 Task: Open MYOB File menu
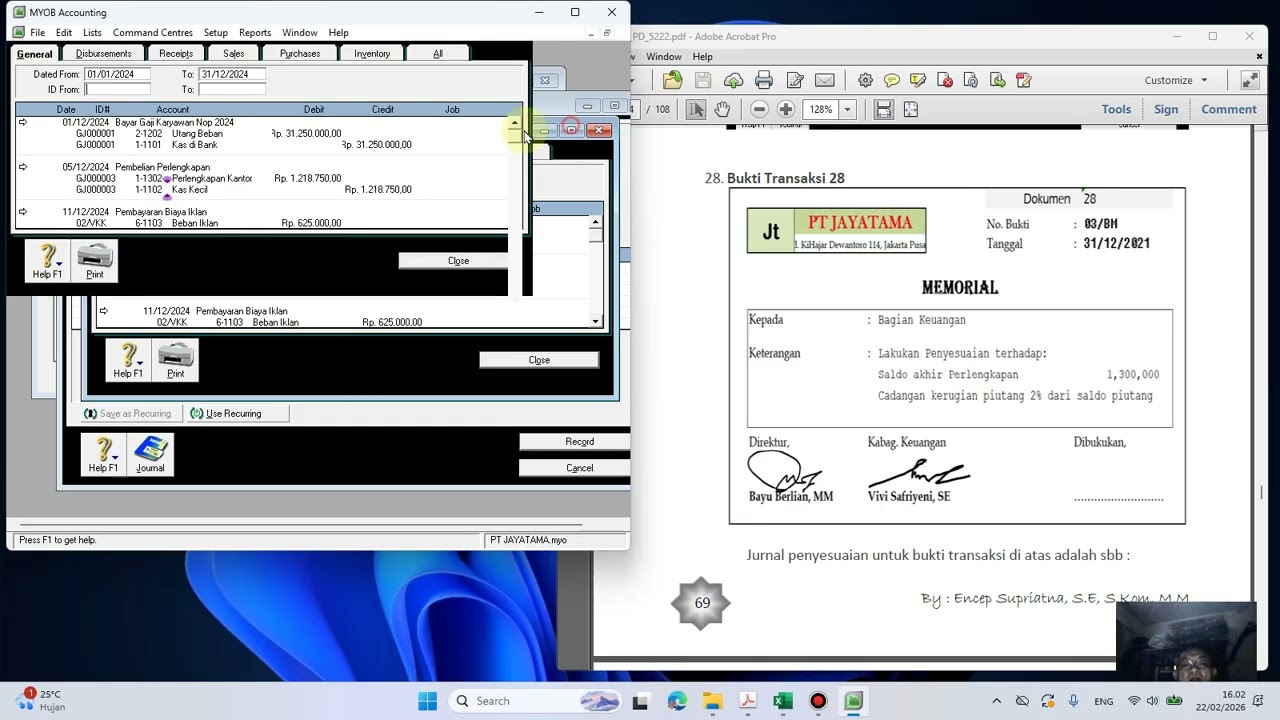pos(37,33)
